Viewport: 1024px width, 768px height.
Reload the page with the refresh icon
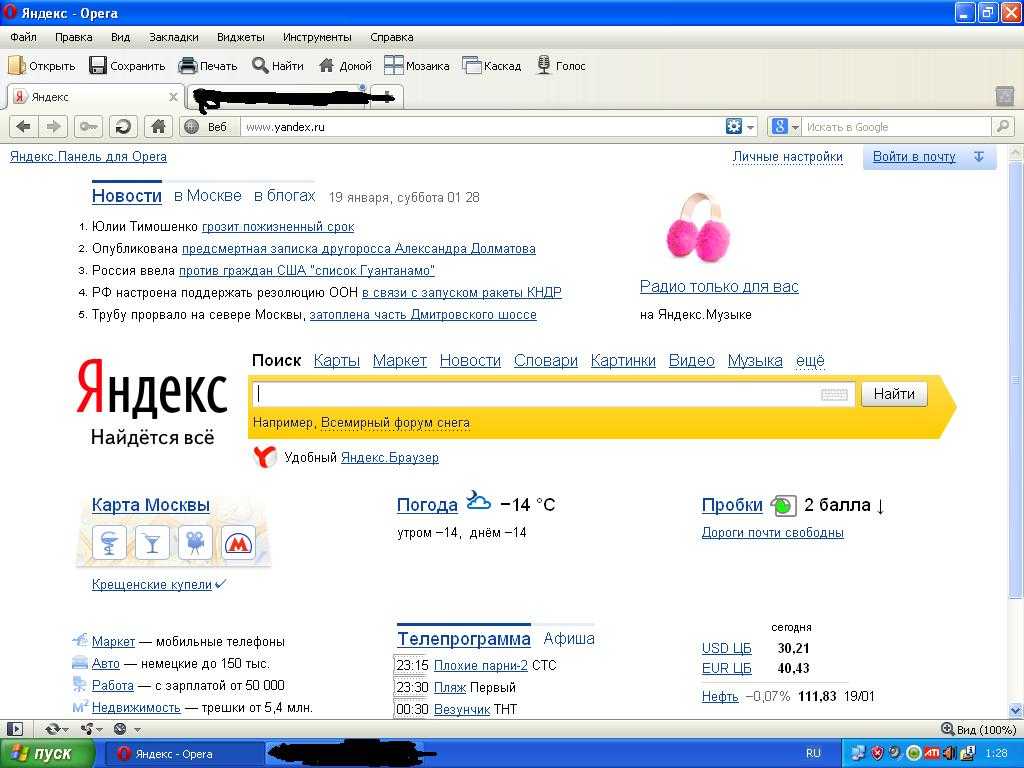[x=123, y=127]
